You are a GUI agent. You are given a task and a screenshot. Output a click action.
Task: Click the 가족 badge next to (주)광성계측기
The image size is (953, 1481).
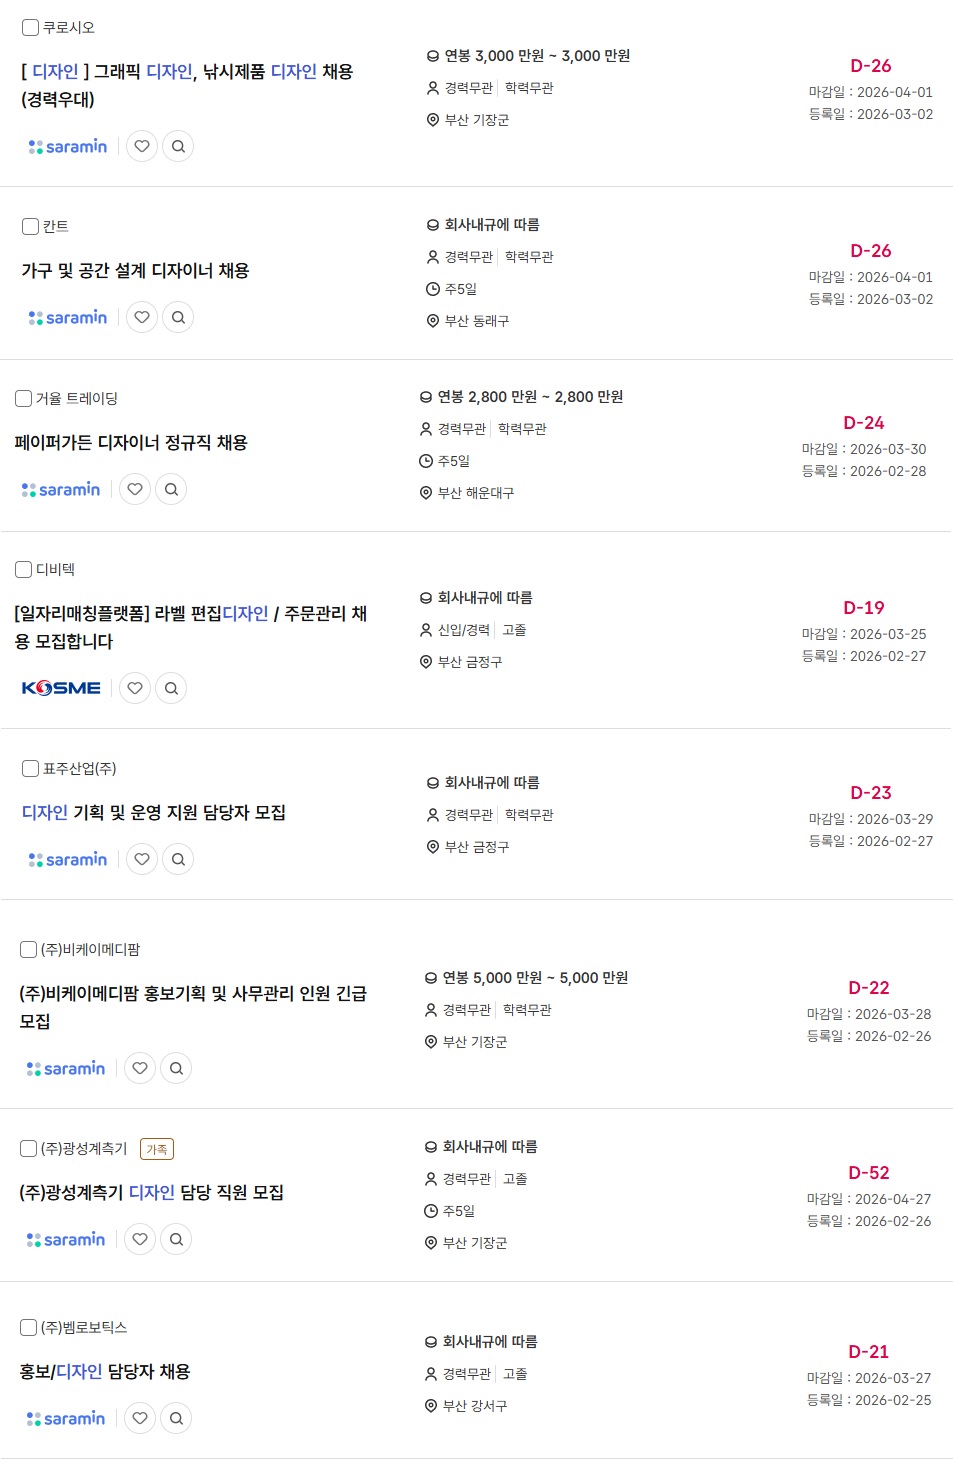(157, 1149)
